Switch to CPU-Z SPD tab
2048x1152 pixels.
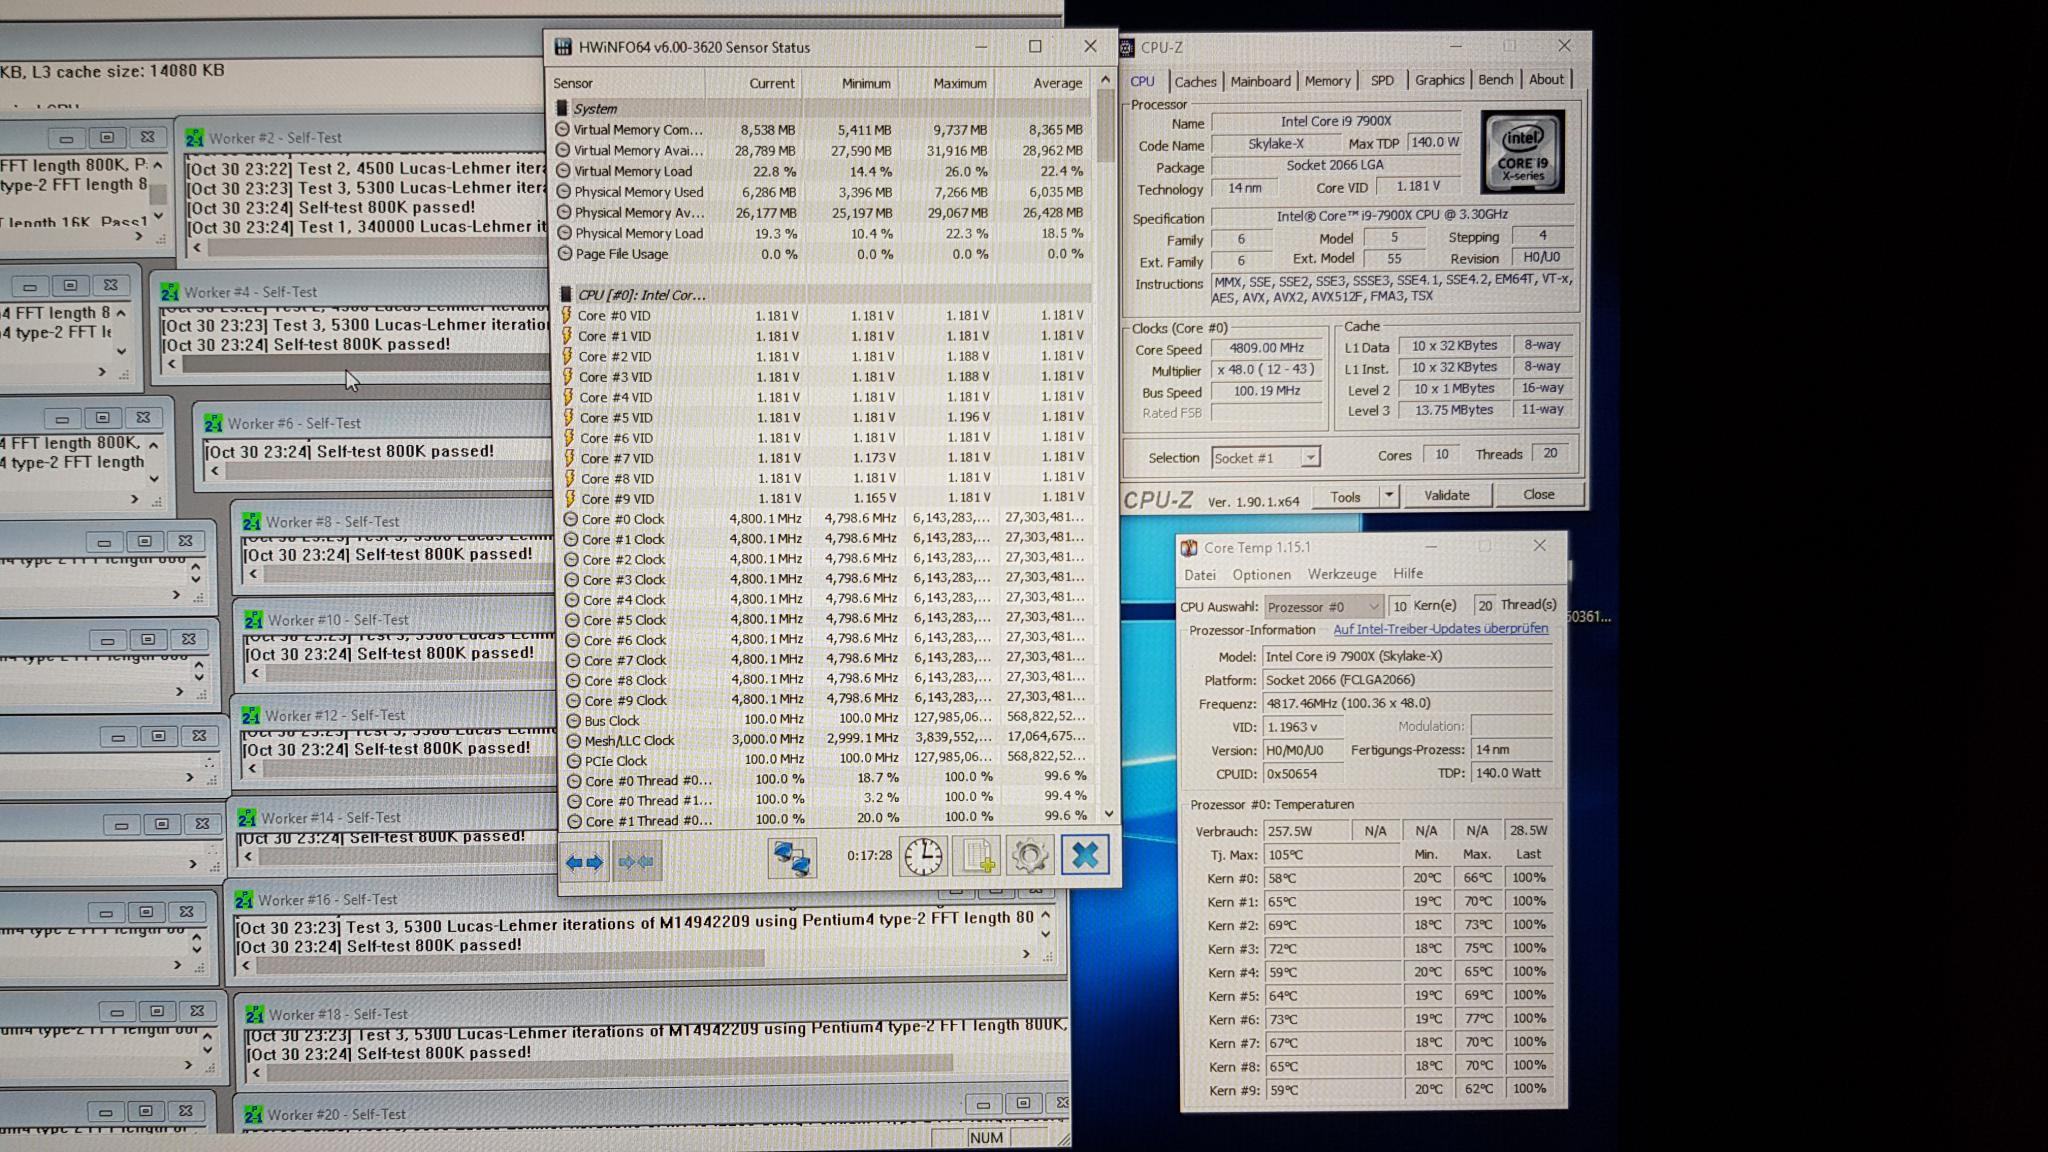pyautogui.click(x=1382, y=80)
